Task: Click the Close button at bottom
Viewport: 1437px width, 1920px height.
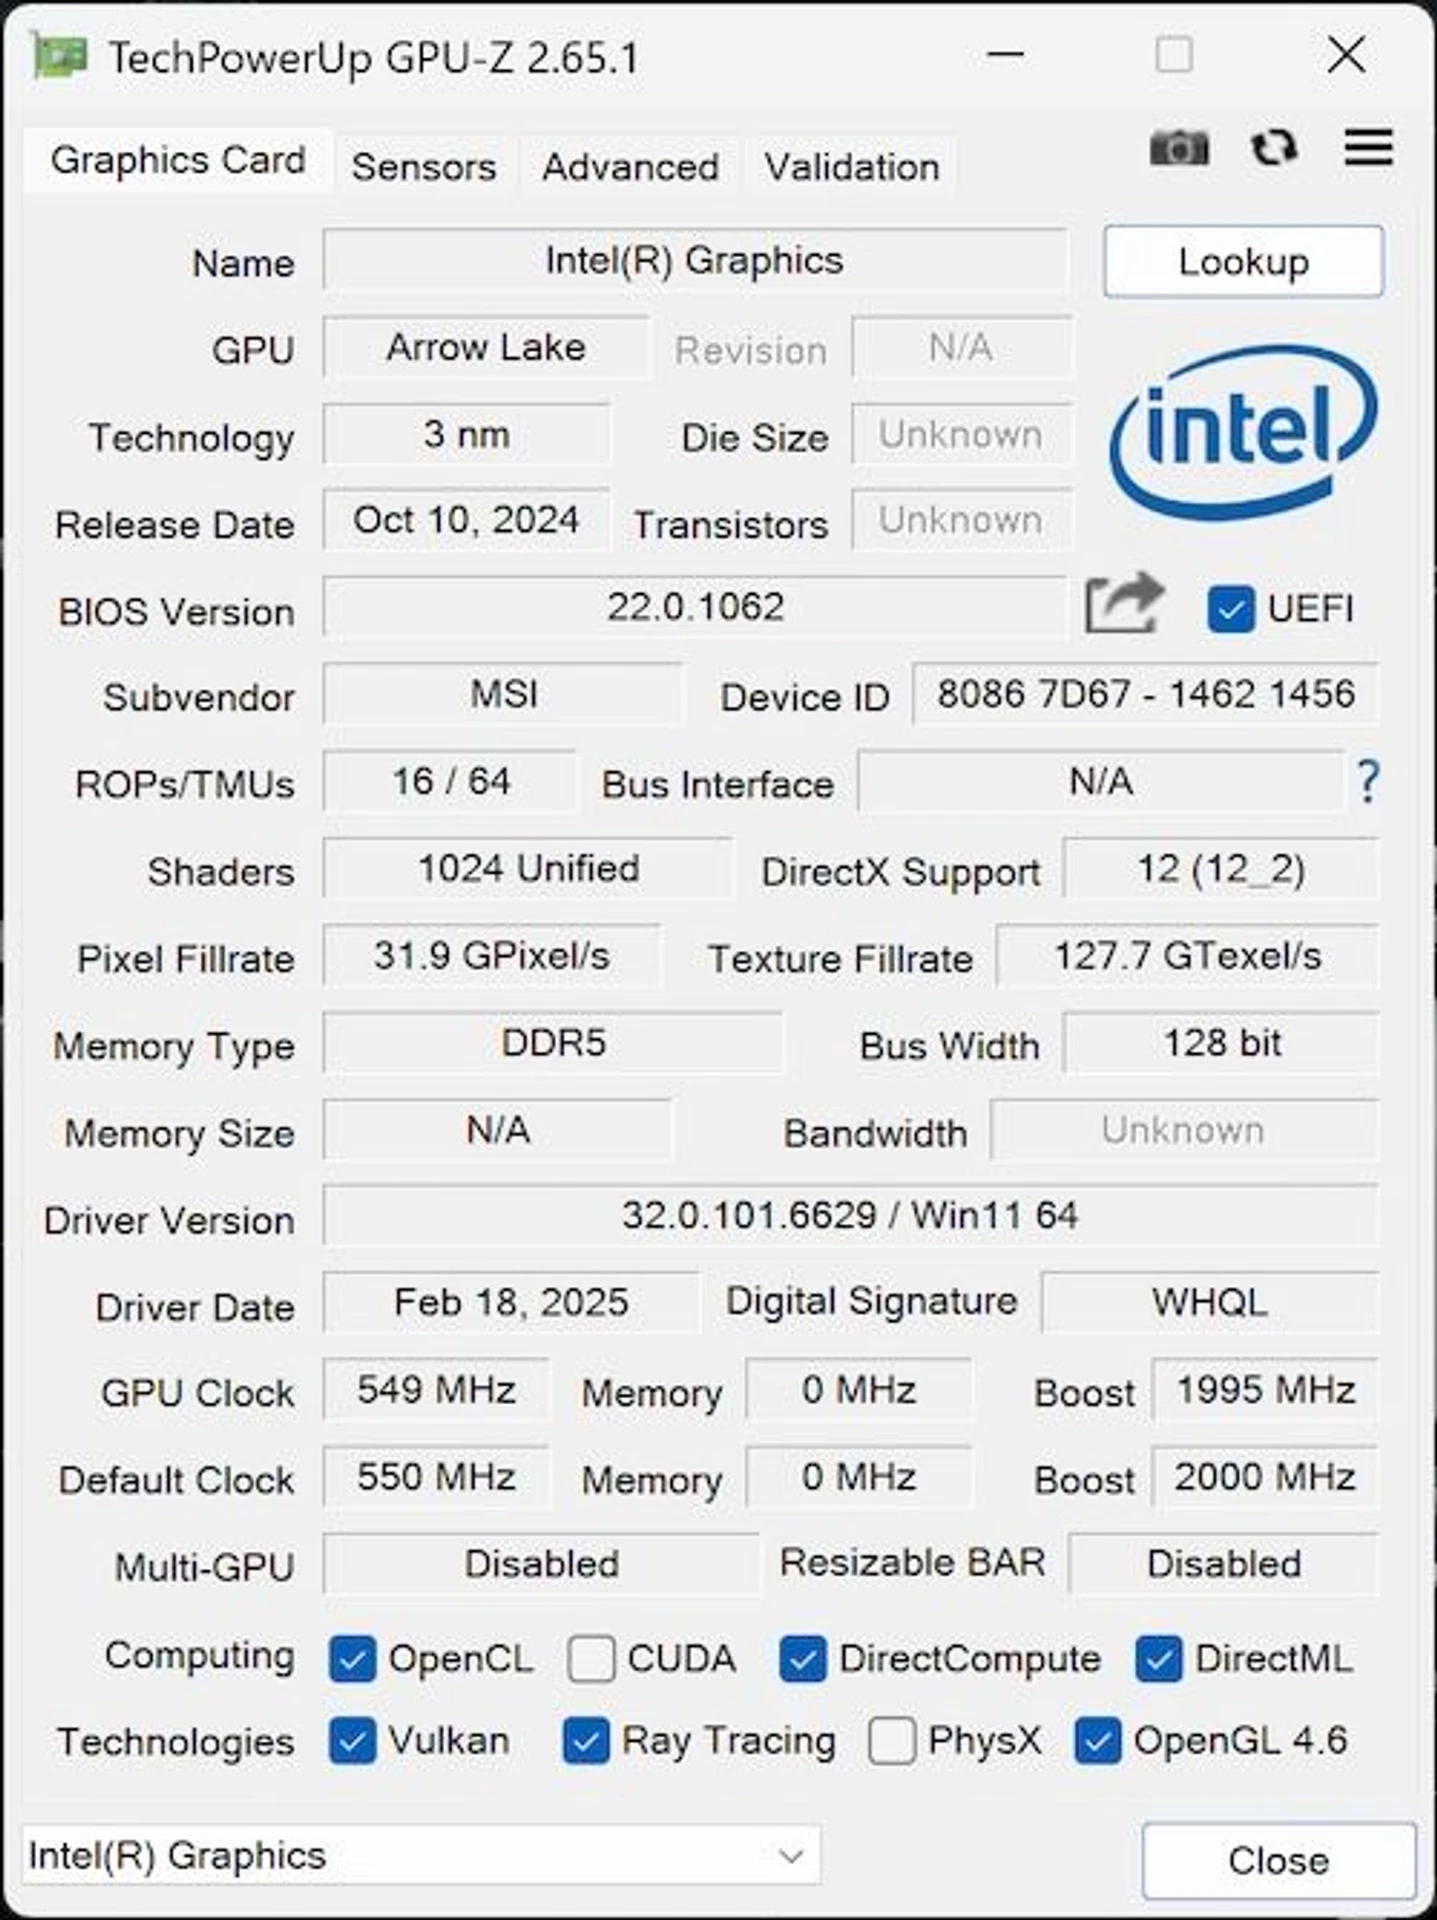Action: 1278,1861
